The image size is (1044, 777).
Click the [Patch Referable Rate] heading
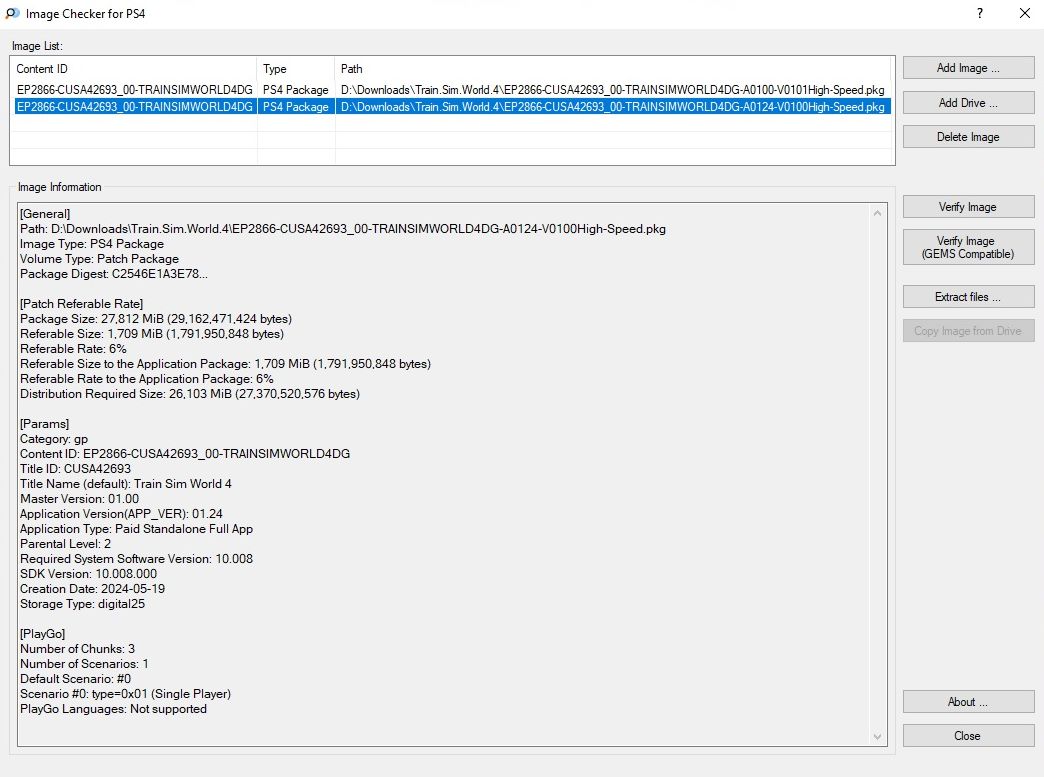tap(81, 304)
